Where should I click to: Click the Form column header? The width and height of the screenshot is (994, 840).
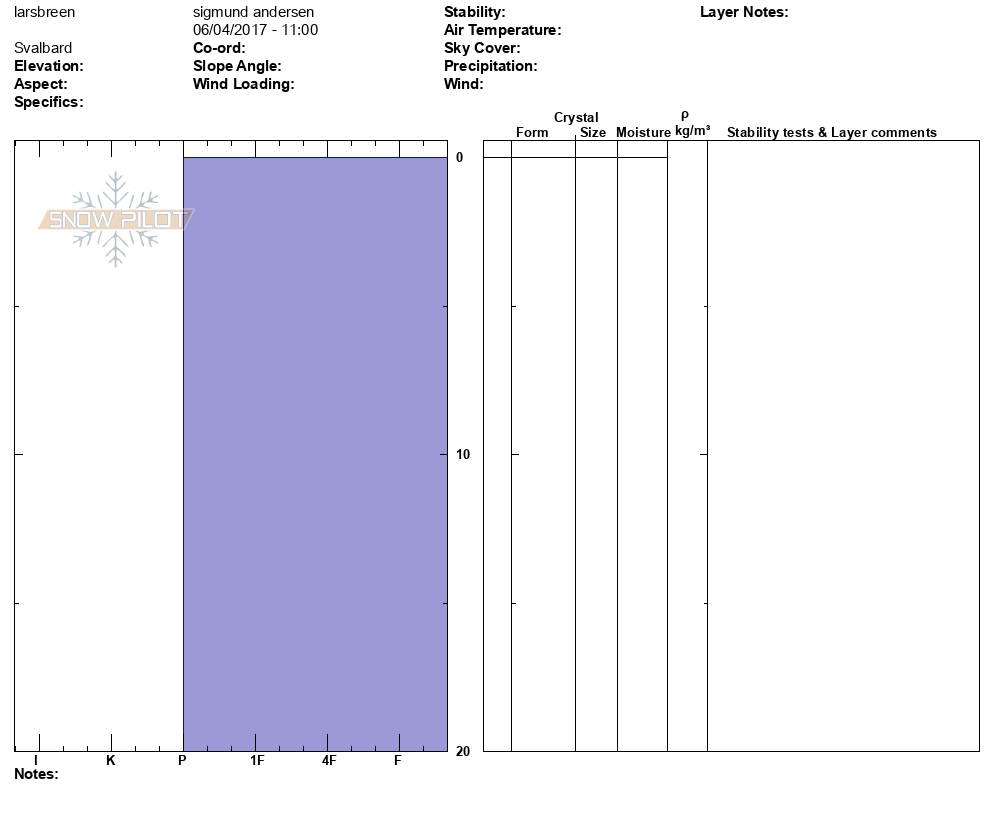(532, 132)
